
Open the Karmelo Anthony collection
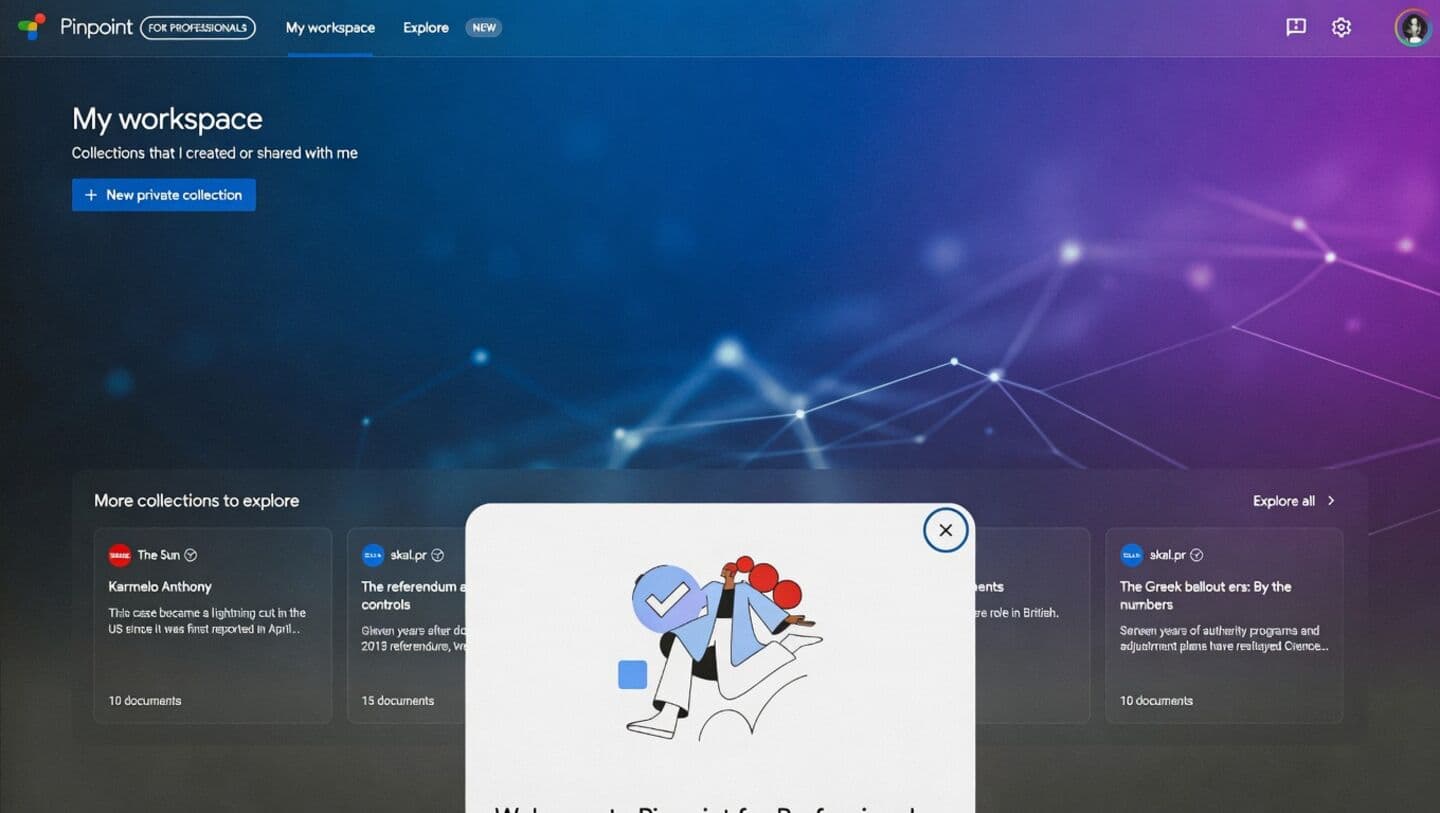(160, 587)
